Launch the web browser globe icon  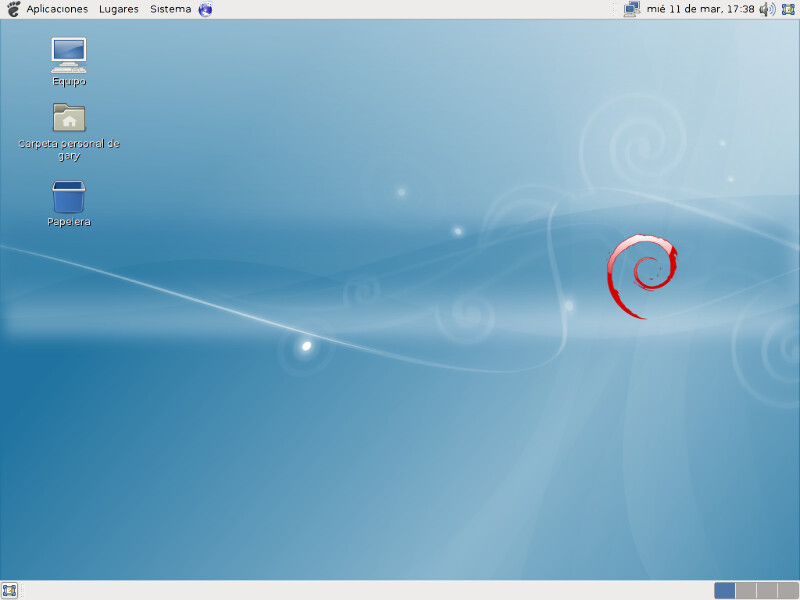pos(205,9)
